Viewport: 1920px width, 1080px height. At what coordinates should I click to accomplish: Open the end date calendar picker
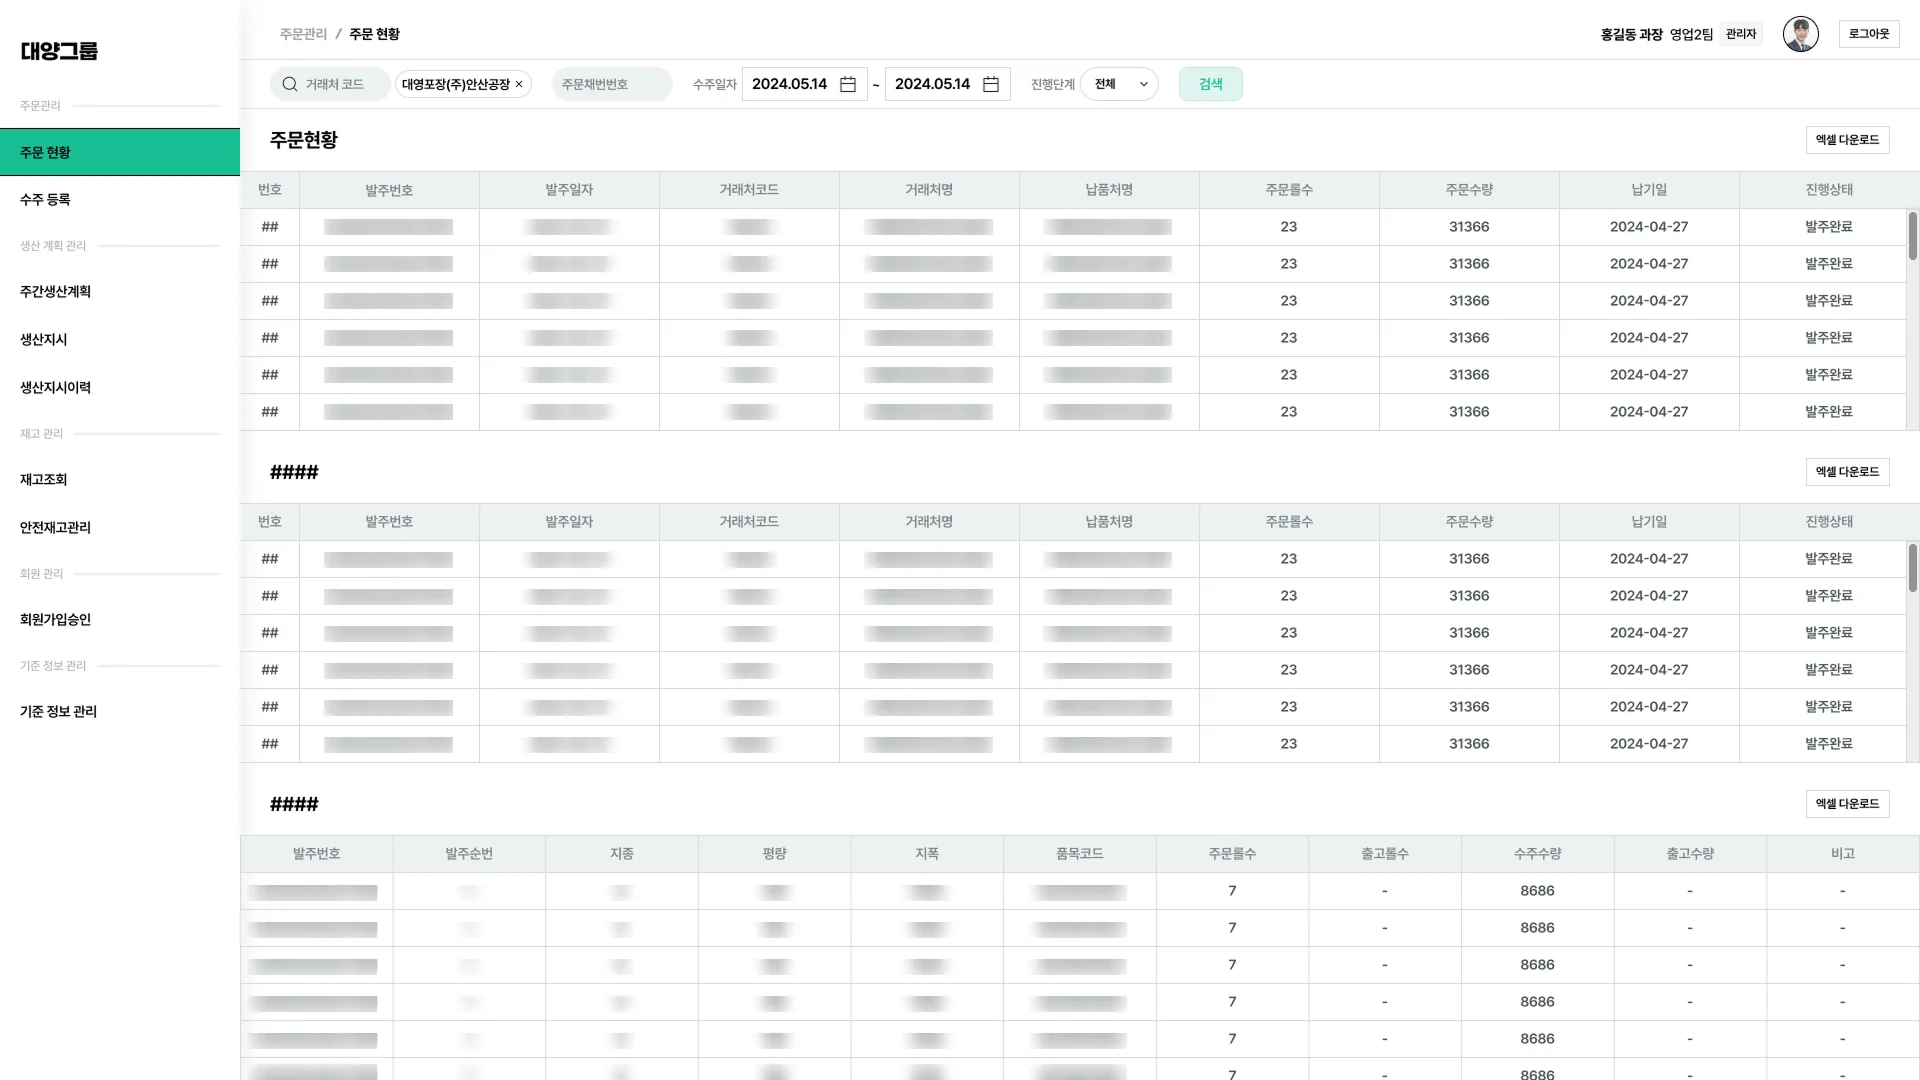pos(991,84)
